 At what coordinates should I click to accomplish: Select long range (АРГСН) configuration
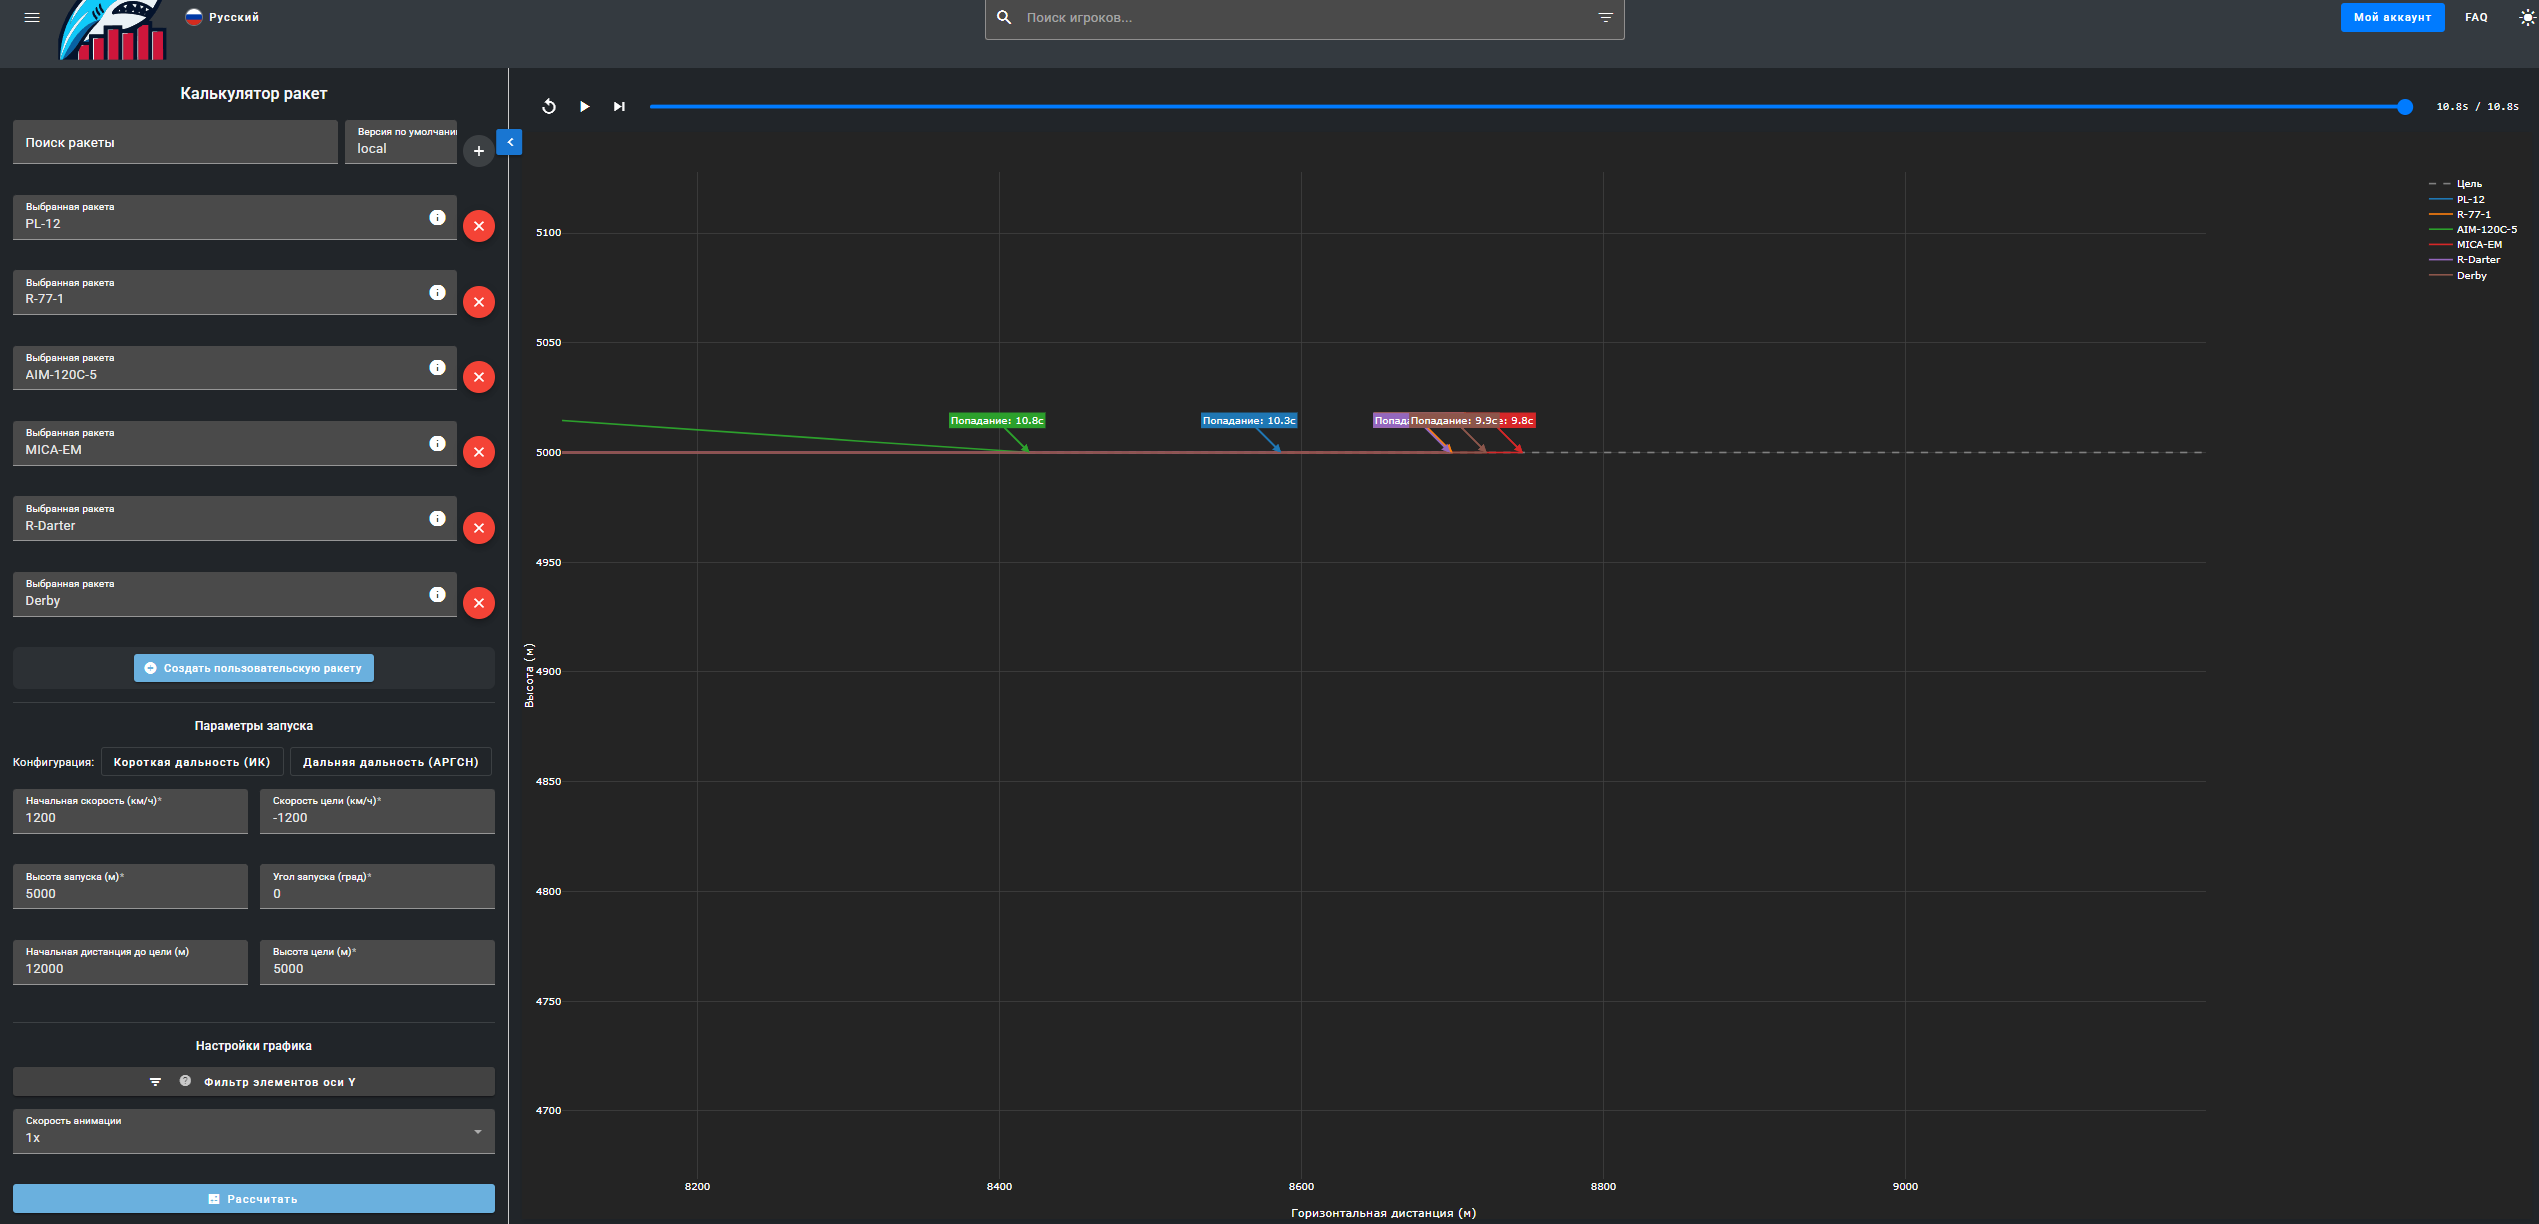pyautogui.click(x=390, y=762)
